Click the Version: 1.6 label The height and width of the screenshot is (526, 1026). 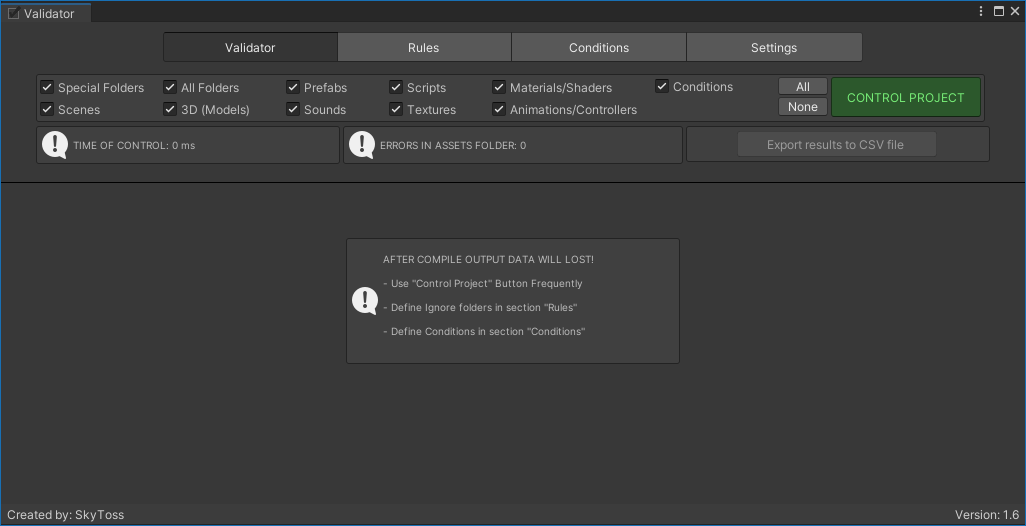[x=987, y=515]
